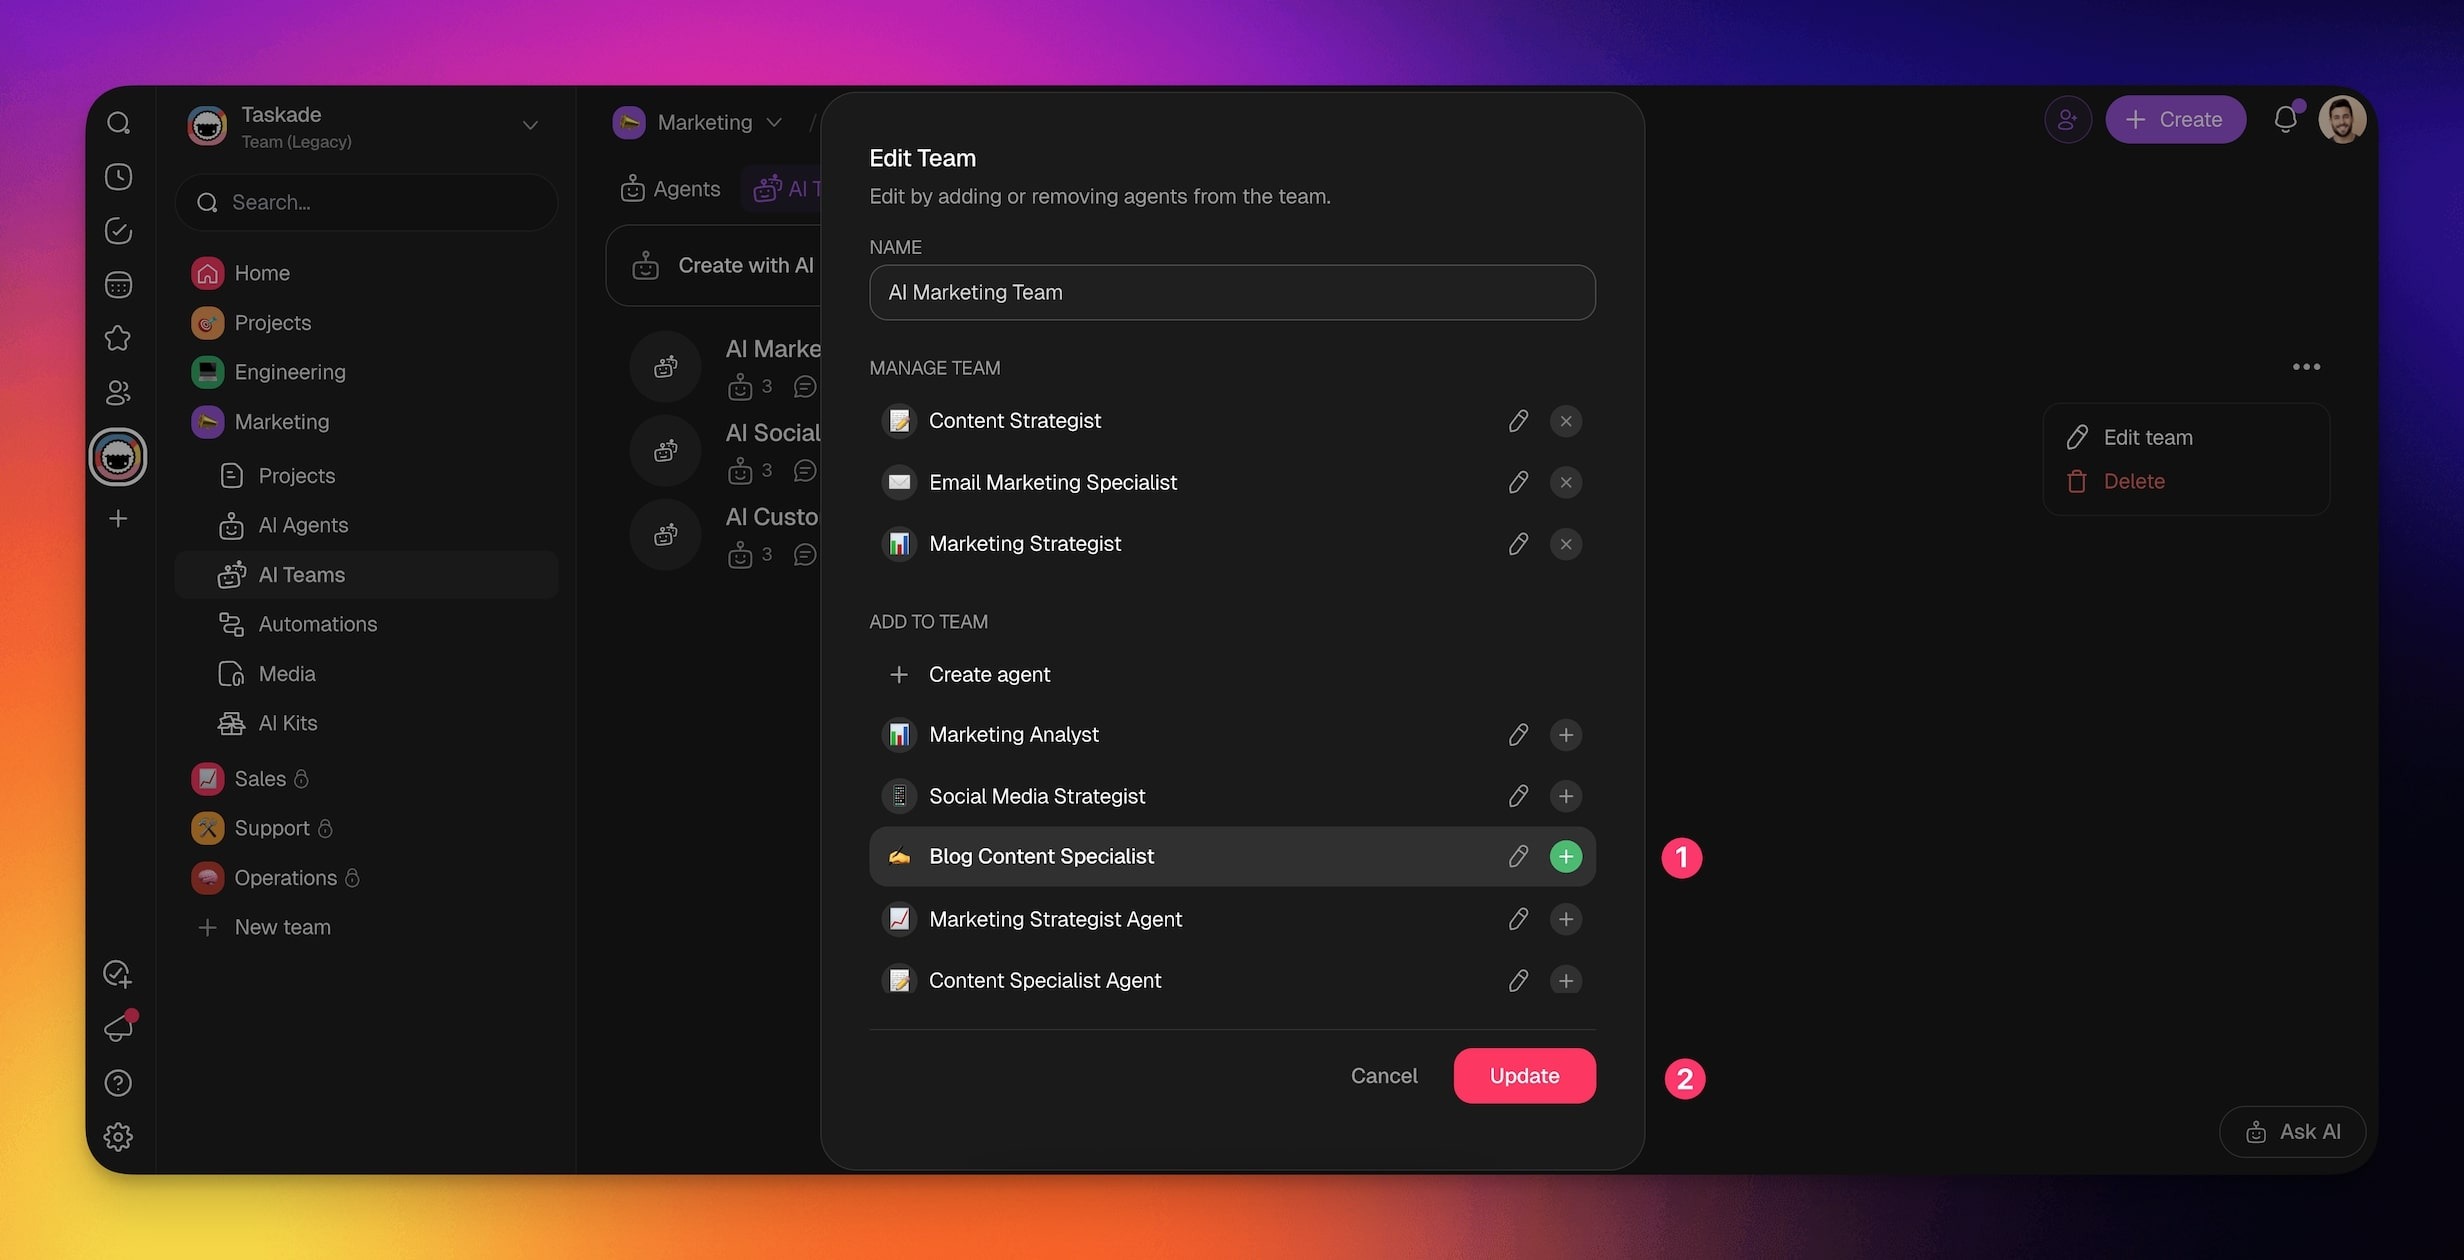Click the invite member icon near Create

point(2067,120)
